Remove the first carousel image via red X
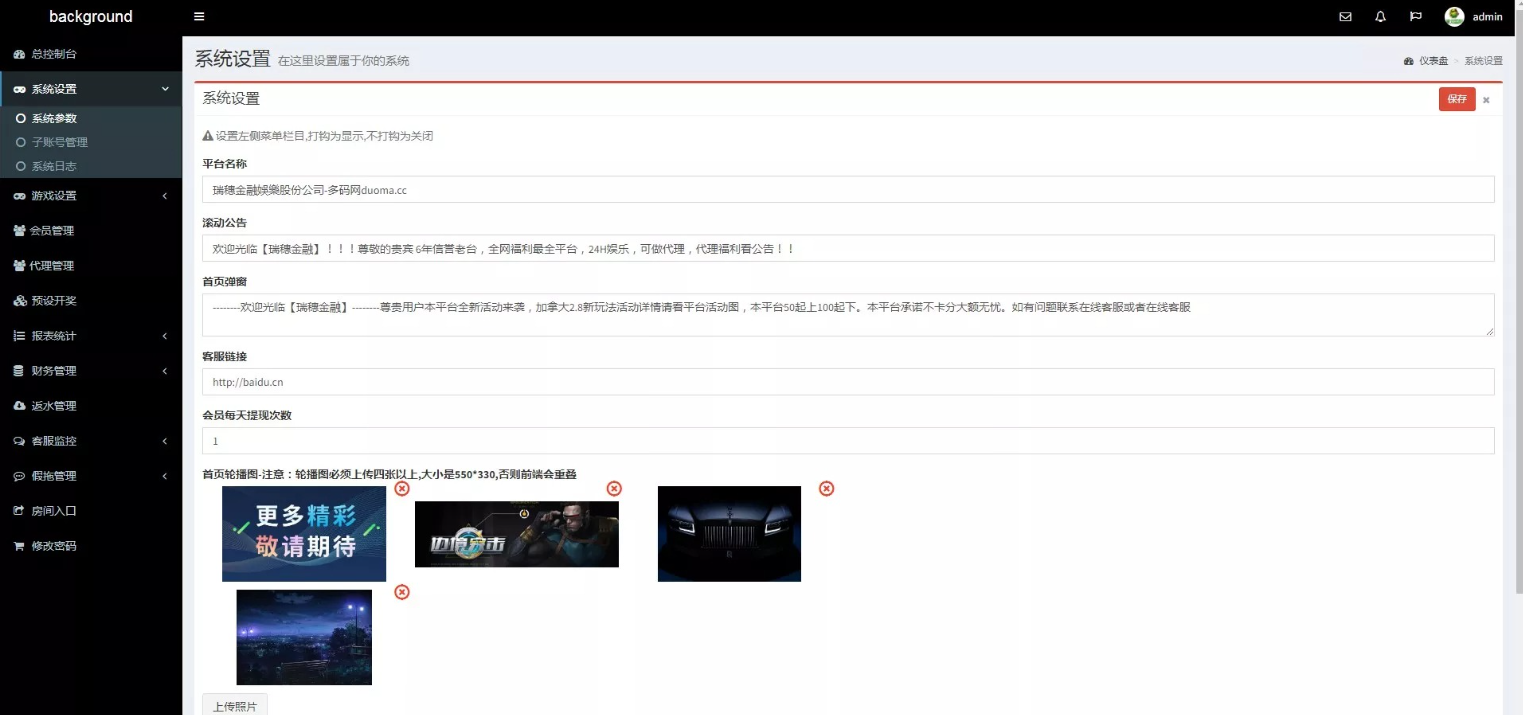 (402, 489)
